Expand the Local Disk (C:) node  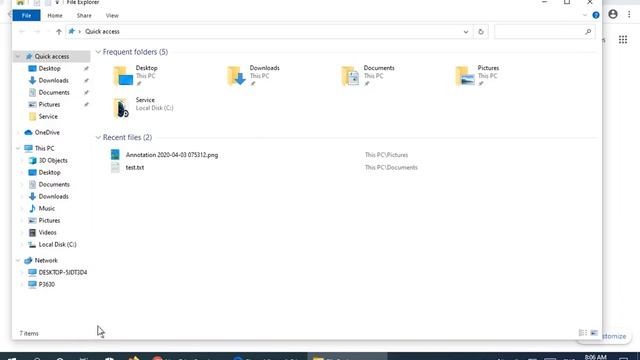22,244
